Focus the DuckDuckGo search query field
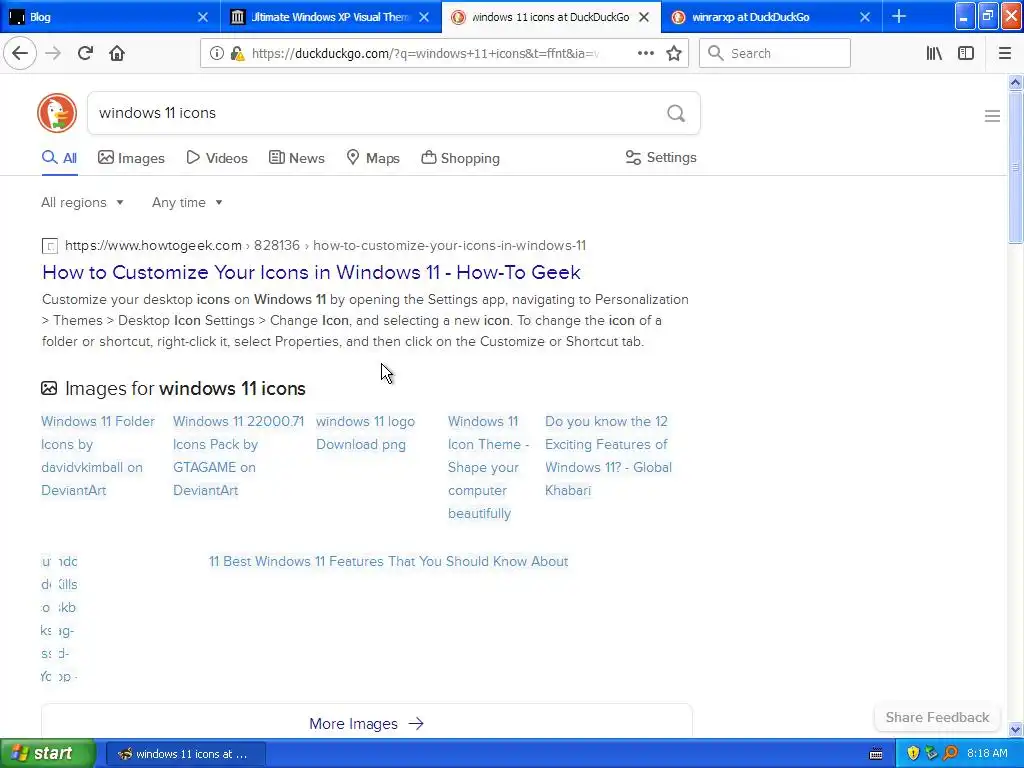Screen dimensions: 1024x768 (x=376, y=113)
